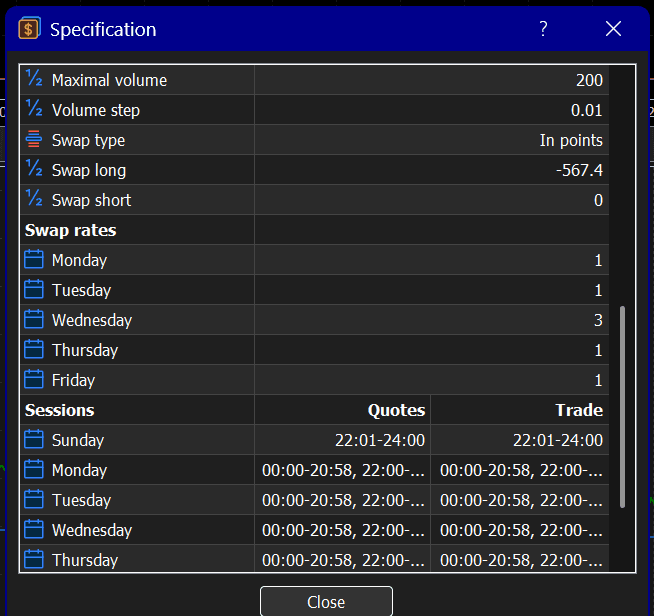Select the Thursday Trade session cell
Viewport: 654px width, 616px height.
pyautogui.click(x=520, y=560)
